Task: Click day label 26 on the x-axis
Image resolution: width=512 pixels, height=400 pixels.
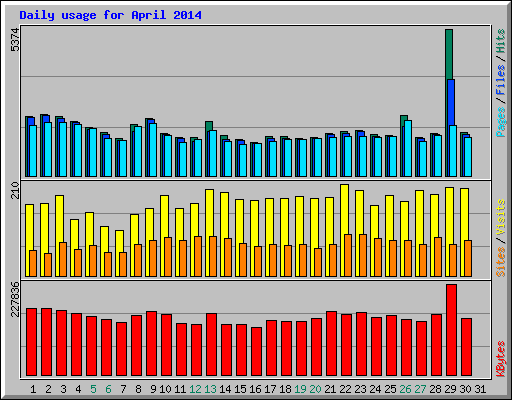Action: point(405,389)
